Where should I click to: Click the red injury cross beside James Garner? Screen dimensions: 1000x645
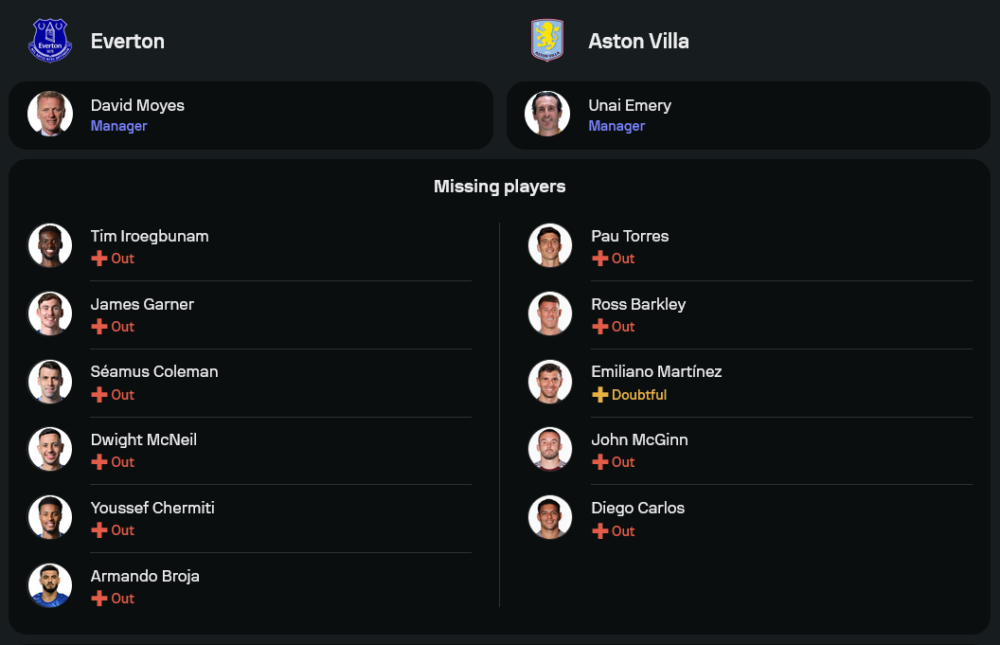[x=99, y=327]
